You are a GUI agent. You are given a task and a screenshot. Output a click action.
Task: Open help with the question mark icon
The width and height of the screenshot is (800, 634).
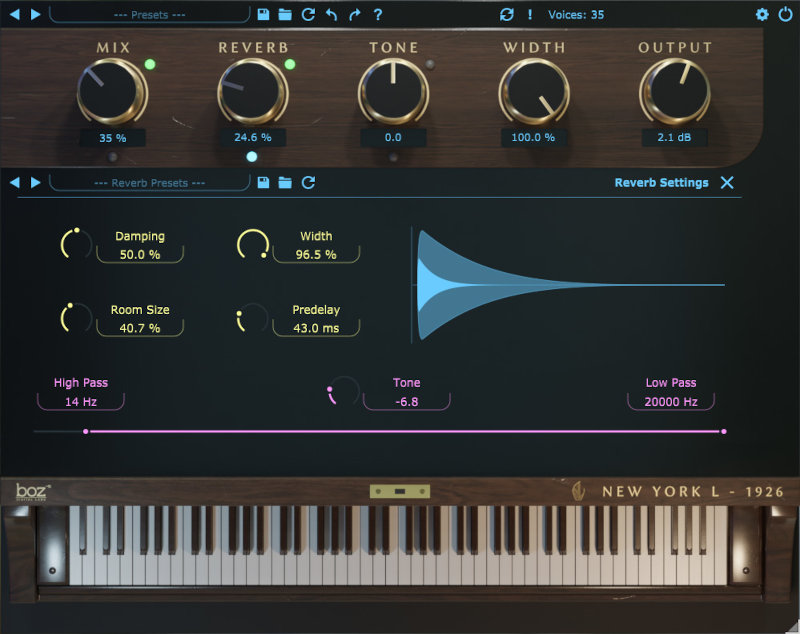pyautogui.click(x=377, y=14)
